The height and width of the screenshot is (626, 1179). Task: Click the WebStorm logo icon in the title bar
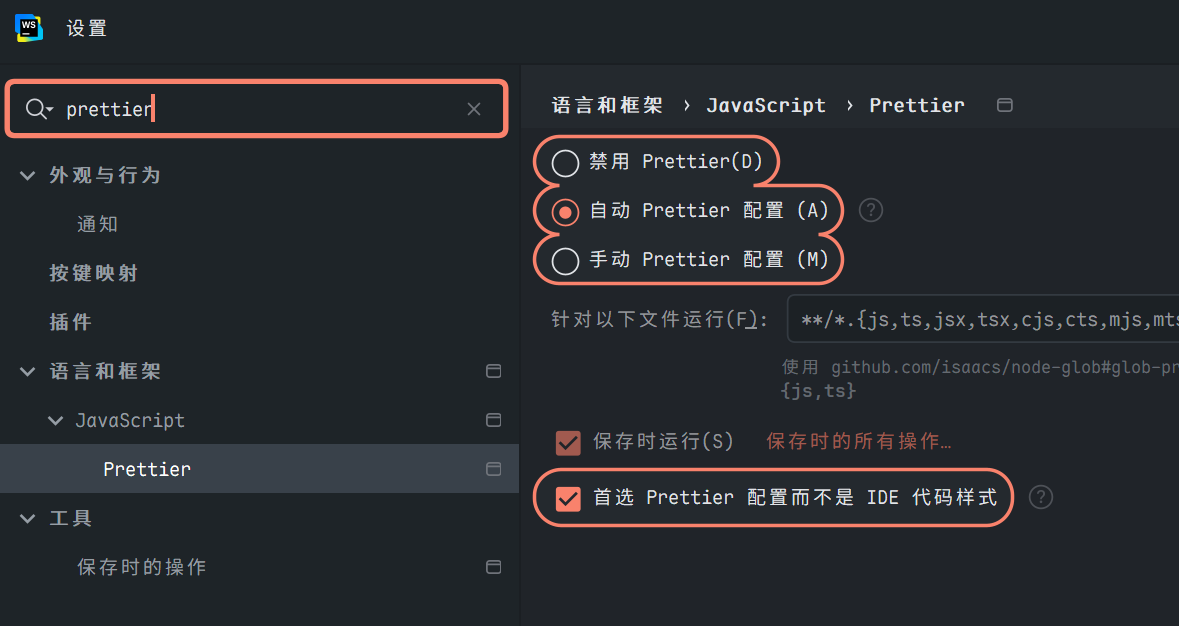pyautogui.click(x=29, y=28)
